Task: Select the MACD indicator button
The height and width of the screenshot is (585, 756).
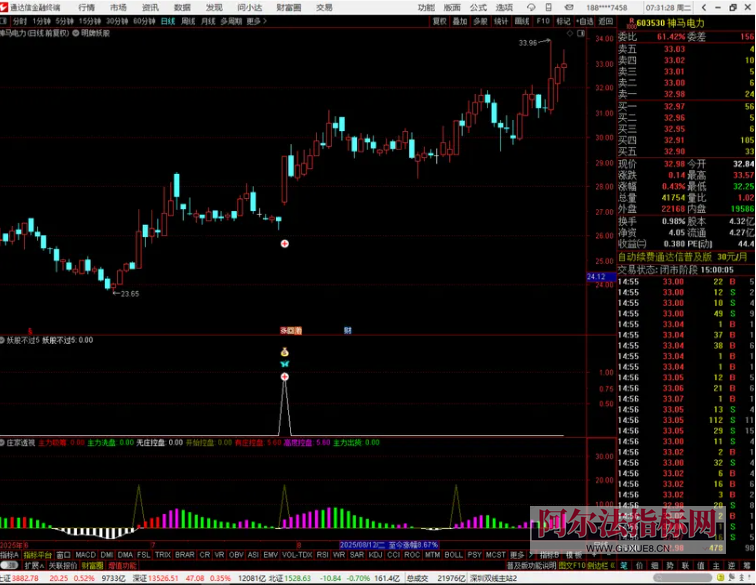Action: [85, 554]
